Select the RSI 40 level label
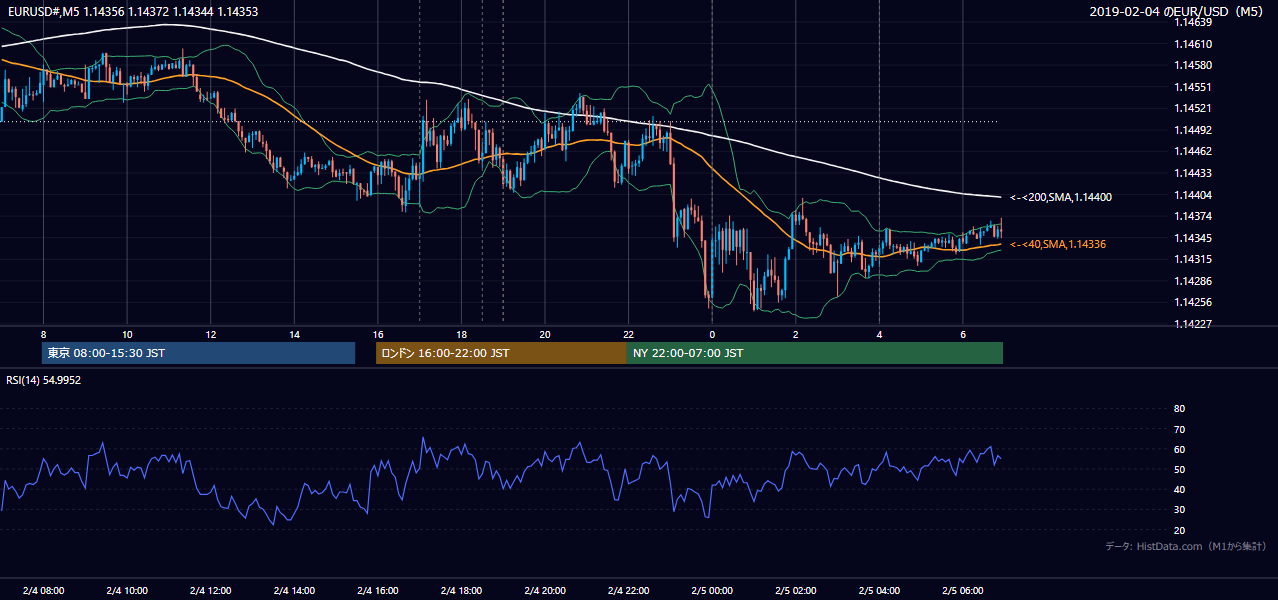The height and width of the screenshot is (600, 1278). pyautogui.click(x=1179, y=489)
